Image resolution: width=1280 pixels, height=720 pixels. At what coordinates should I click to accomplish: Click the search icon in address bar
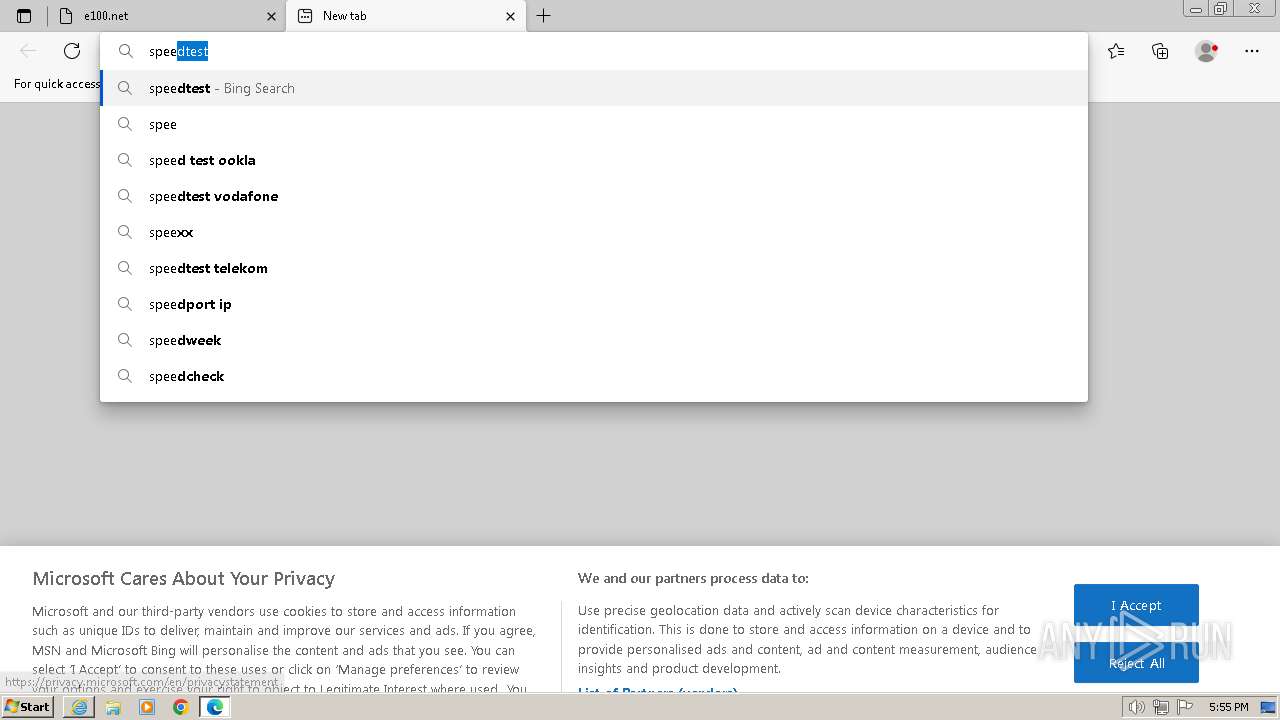click(126, 51)
